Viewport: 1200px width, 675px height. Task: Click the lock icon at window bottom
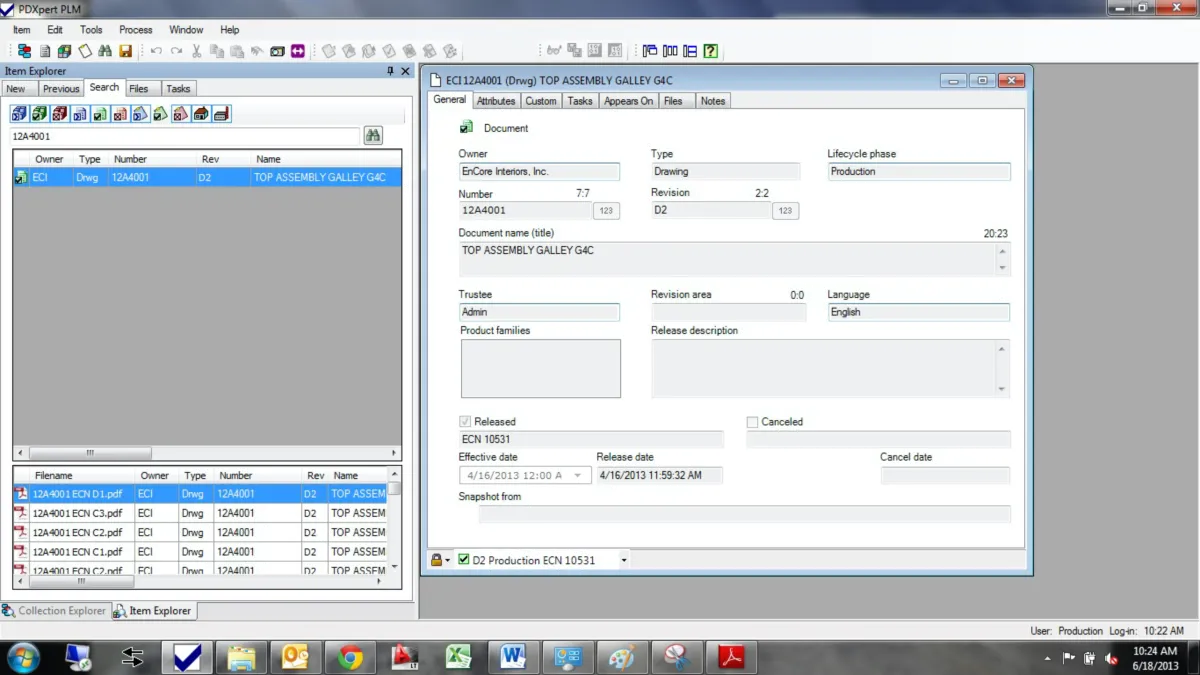pyautogui.click(x=436, y=560)
